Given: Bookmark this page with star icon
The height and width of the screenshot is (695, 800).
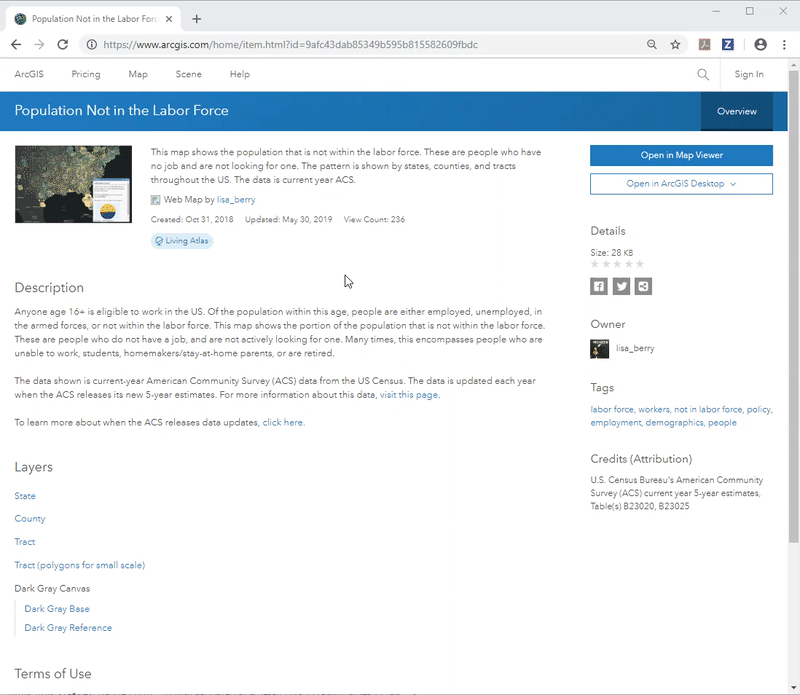Looking at the screenshot, I should pos(676,45).
